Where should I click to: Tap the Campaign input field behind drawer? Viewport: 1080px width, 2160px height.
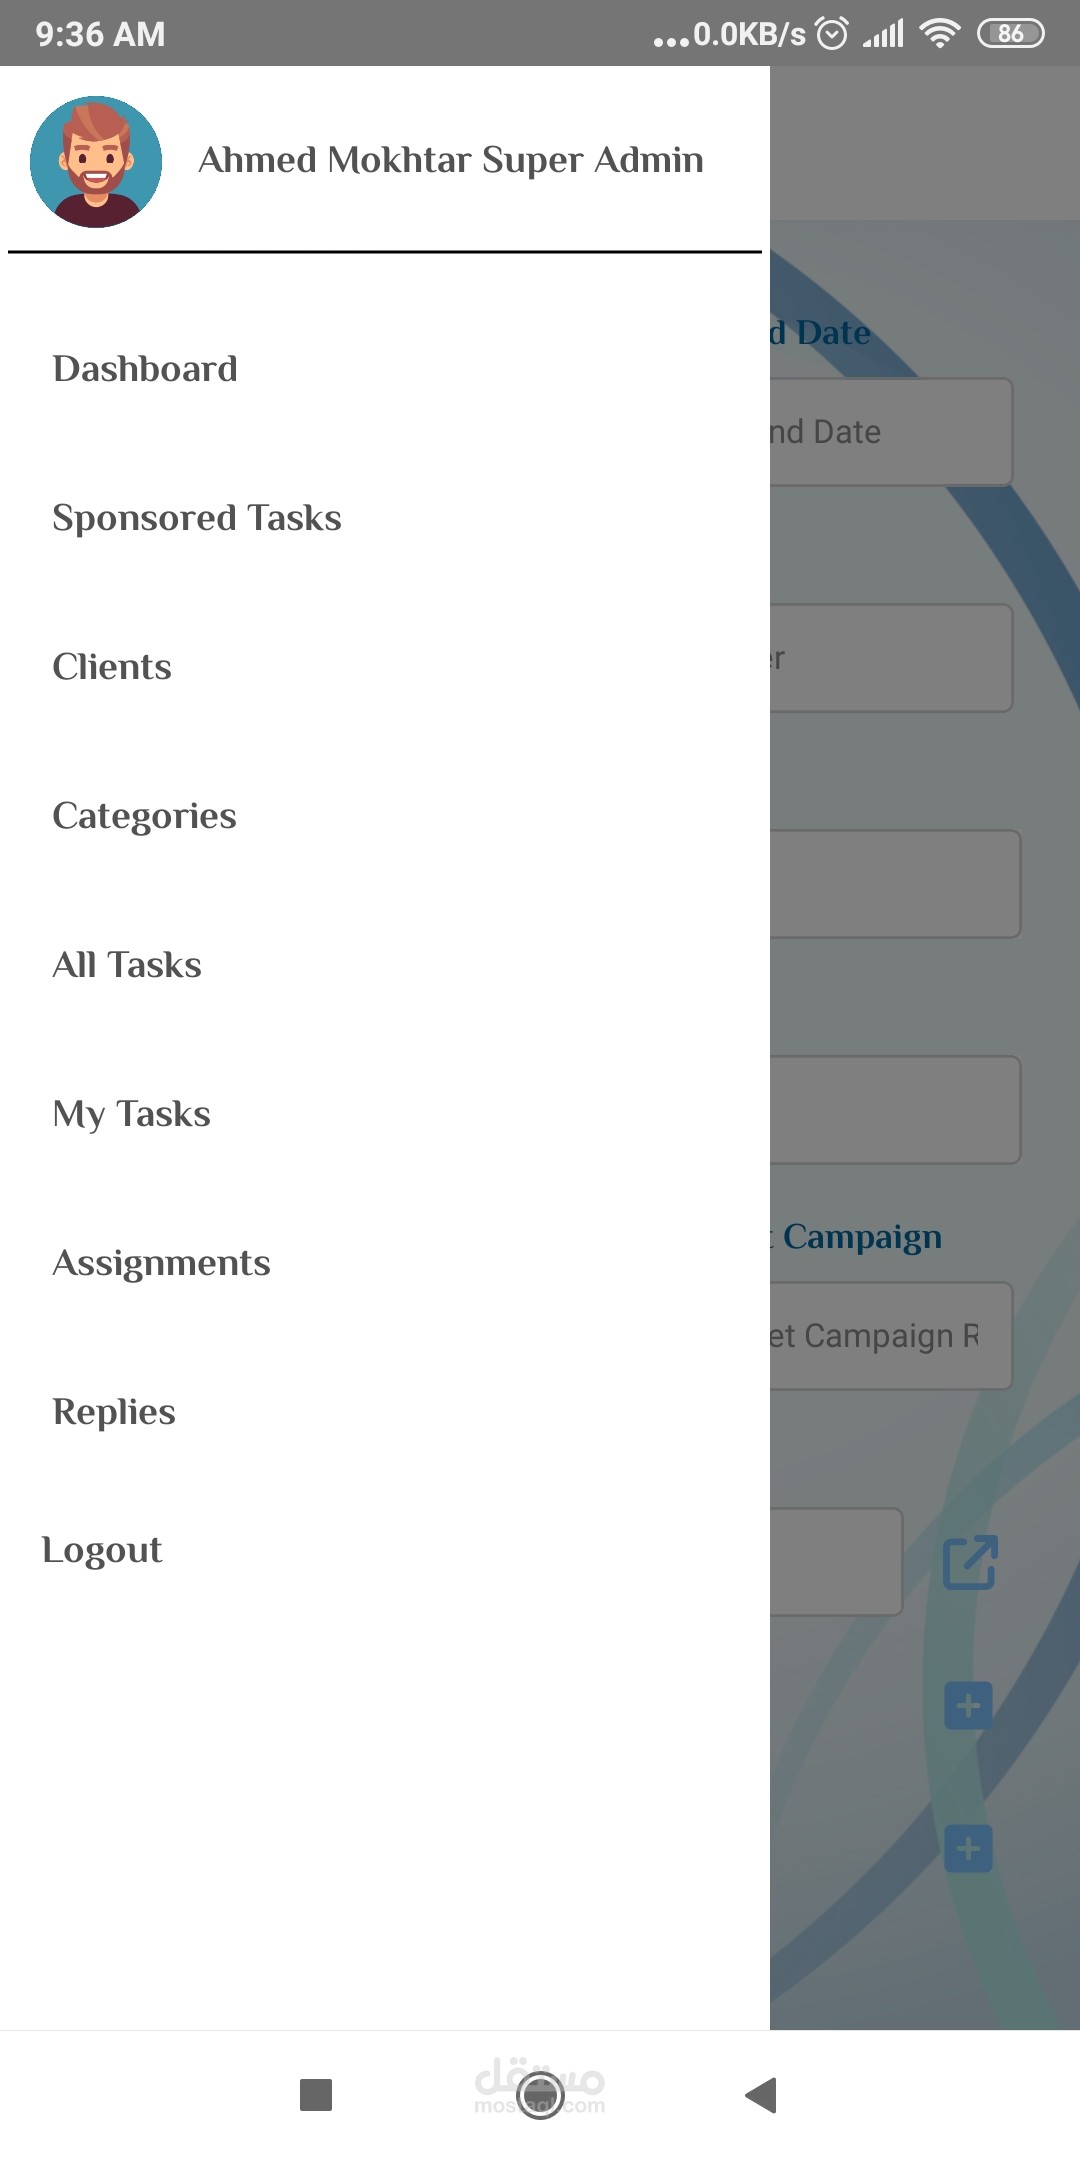point(890,1336)
